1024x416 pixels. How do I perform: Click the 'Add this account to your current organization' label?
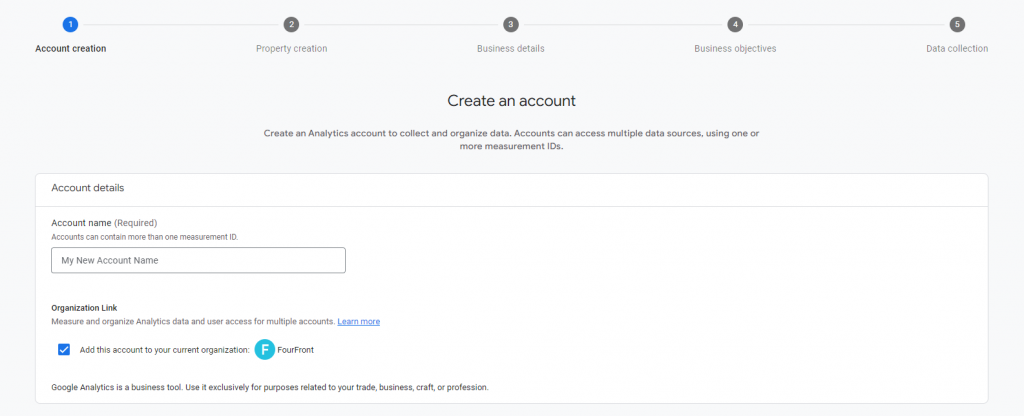(165, 350)
